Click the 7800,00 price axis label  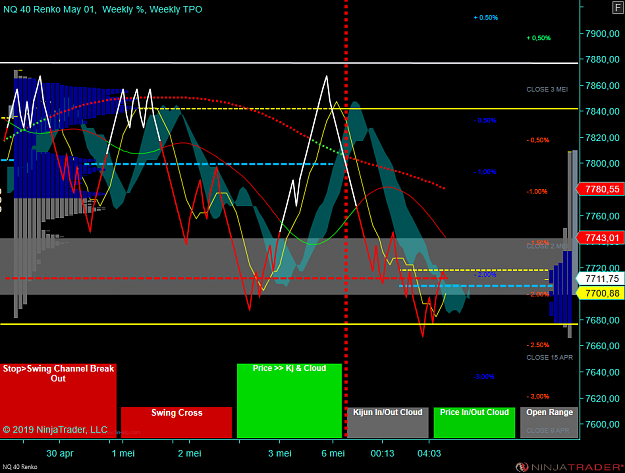(x=602, y=163)
